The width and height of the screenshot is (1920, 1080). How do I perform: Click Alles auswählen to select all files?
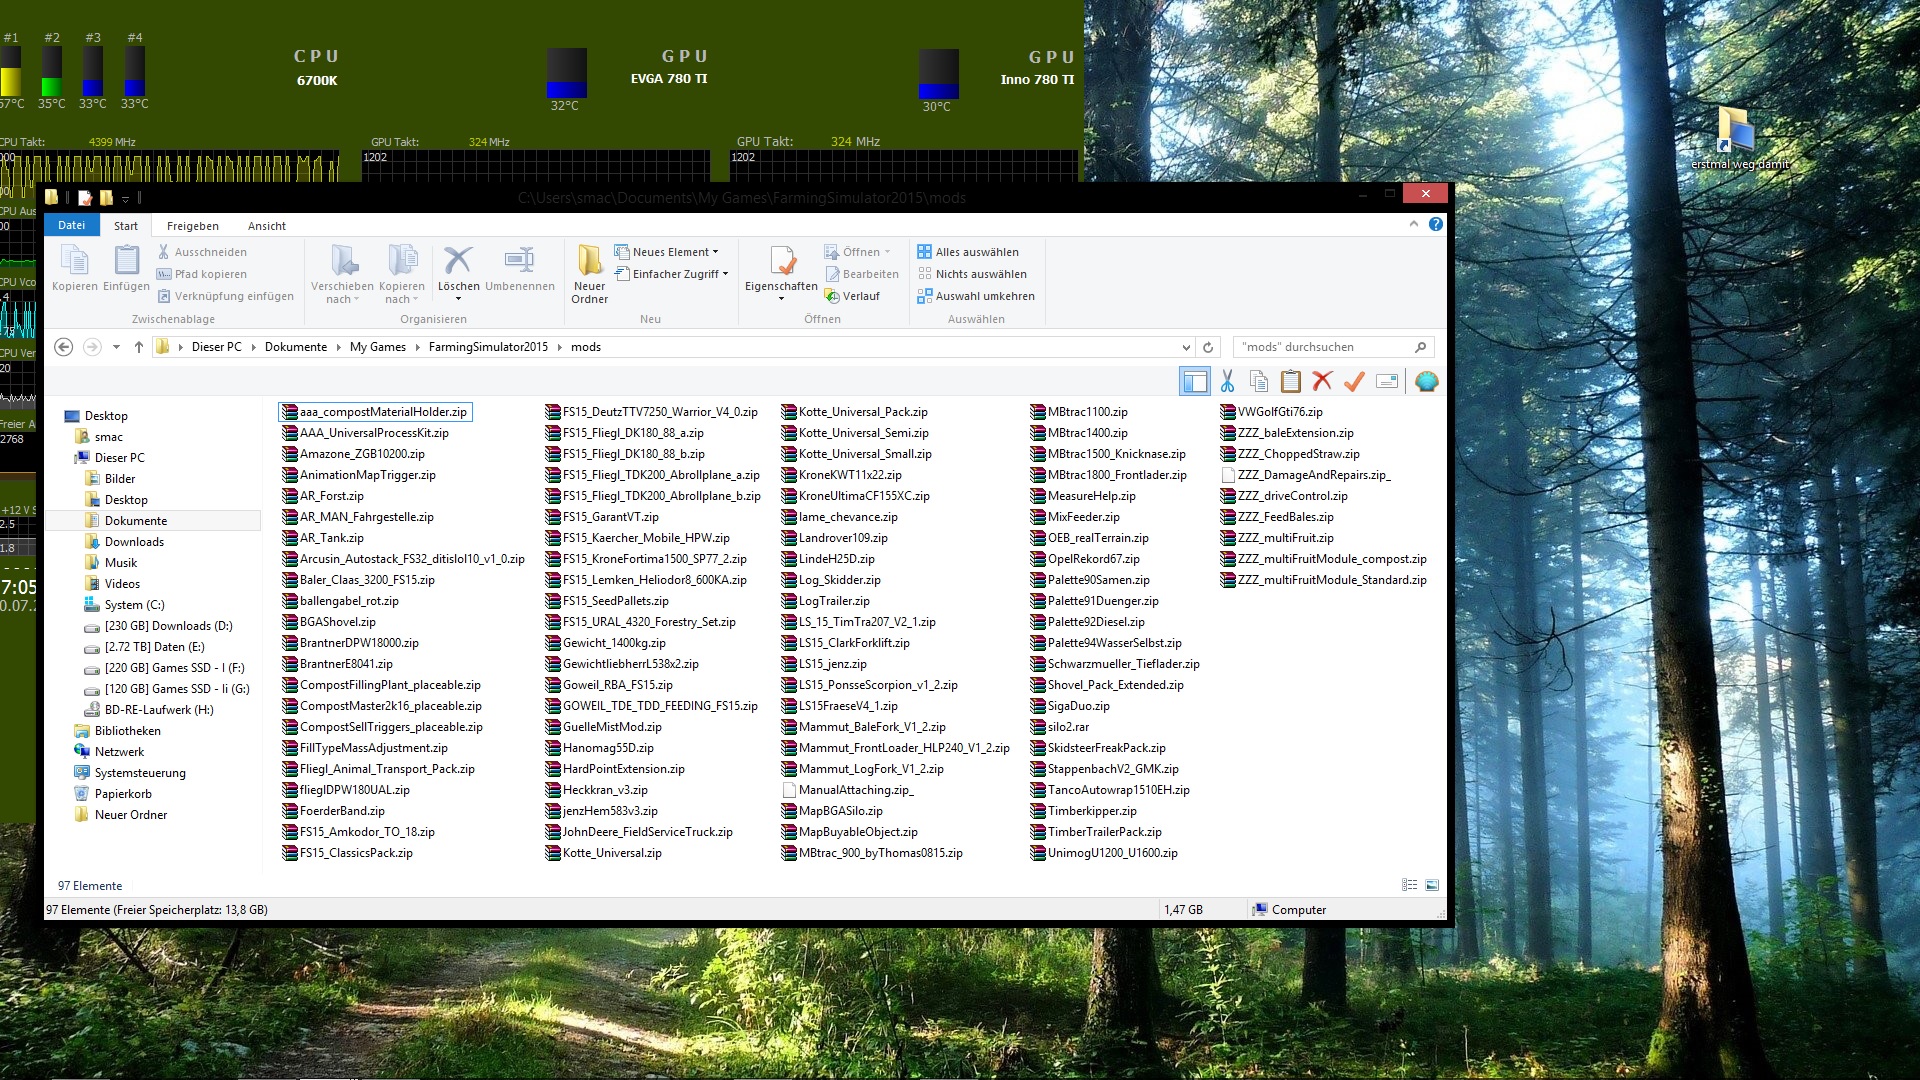tap(968, 252)
